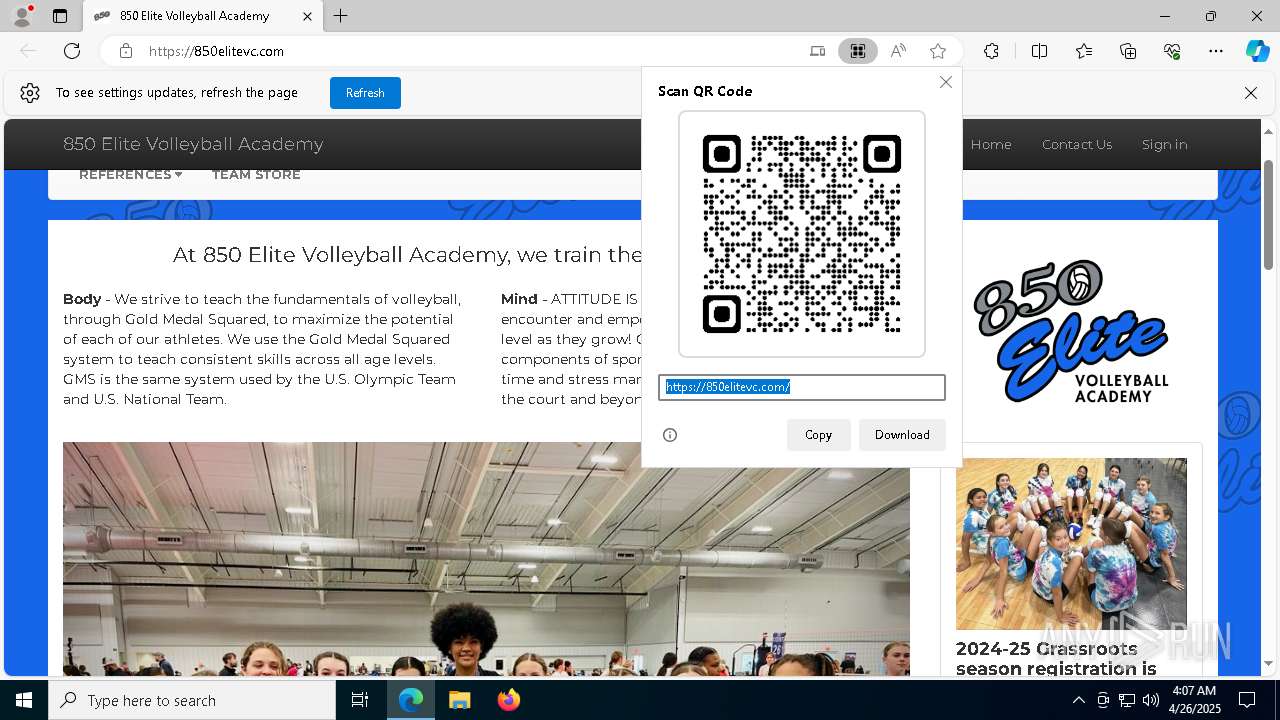Click the address bar URL field
The height and width of the screenshot is (720, 1280).
coord(470,51)
